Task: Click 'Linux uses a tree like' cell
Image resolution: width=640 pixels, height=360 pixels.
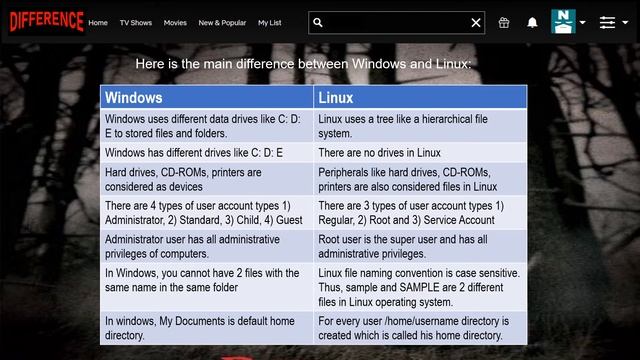Action: point(420,126)
